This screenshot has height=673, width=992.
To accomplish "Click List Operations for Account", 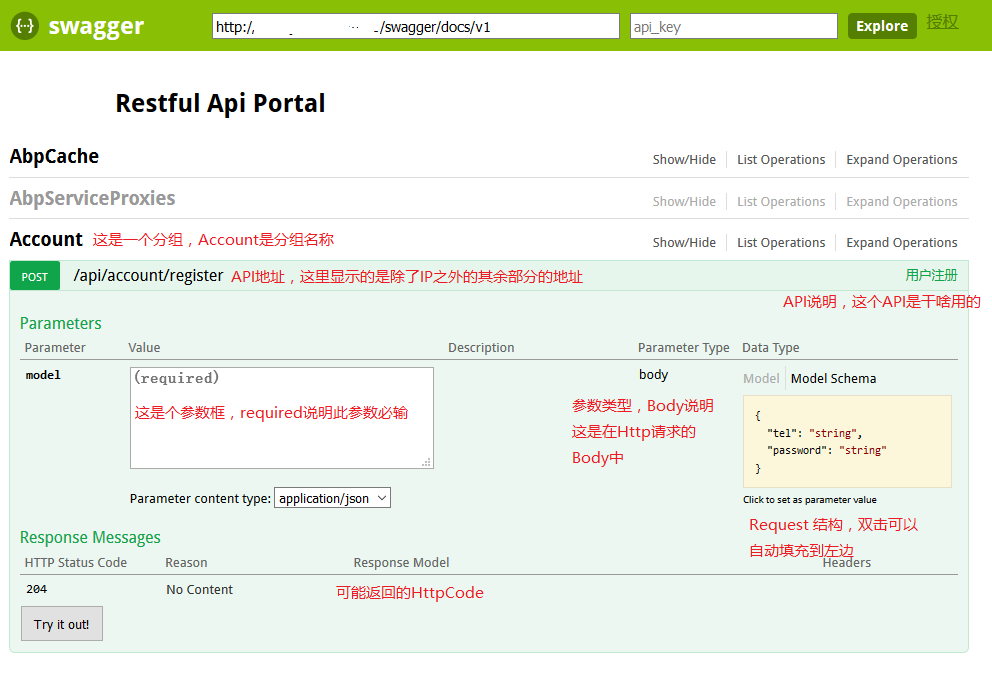I will [781, 242].
